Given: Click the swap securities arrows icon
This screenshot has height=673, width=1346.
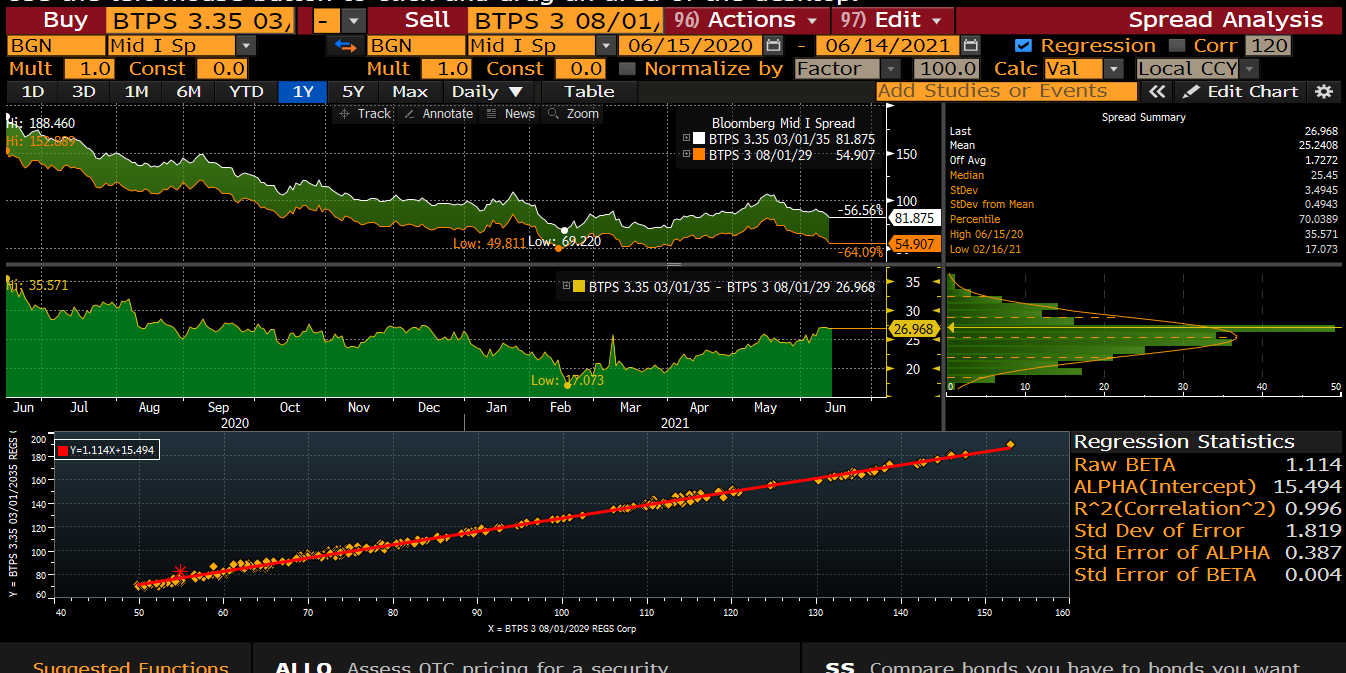Looking at the screenshot, I should (x=345, y=45).
